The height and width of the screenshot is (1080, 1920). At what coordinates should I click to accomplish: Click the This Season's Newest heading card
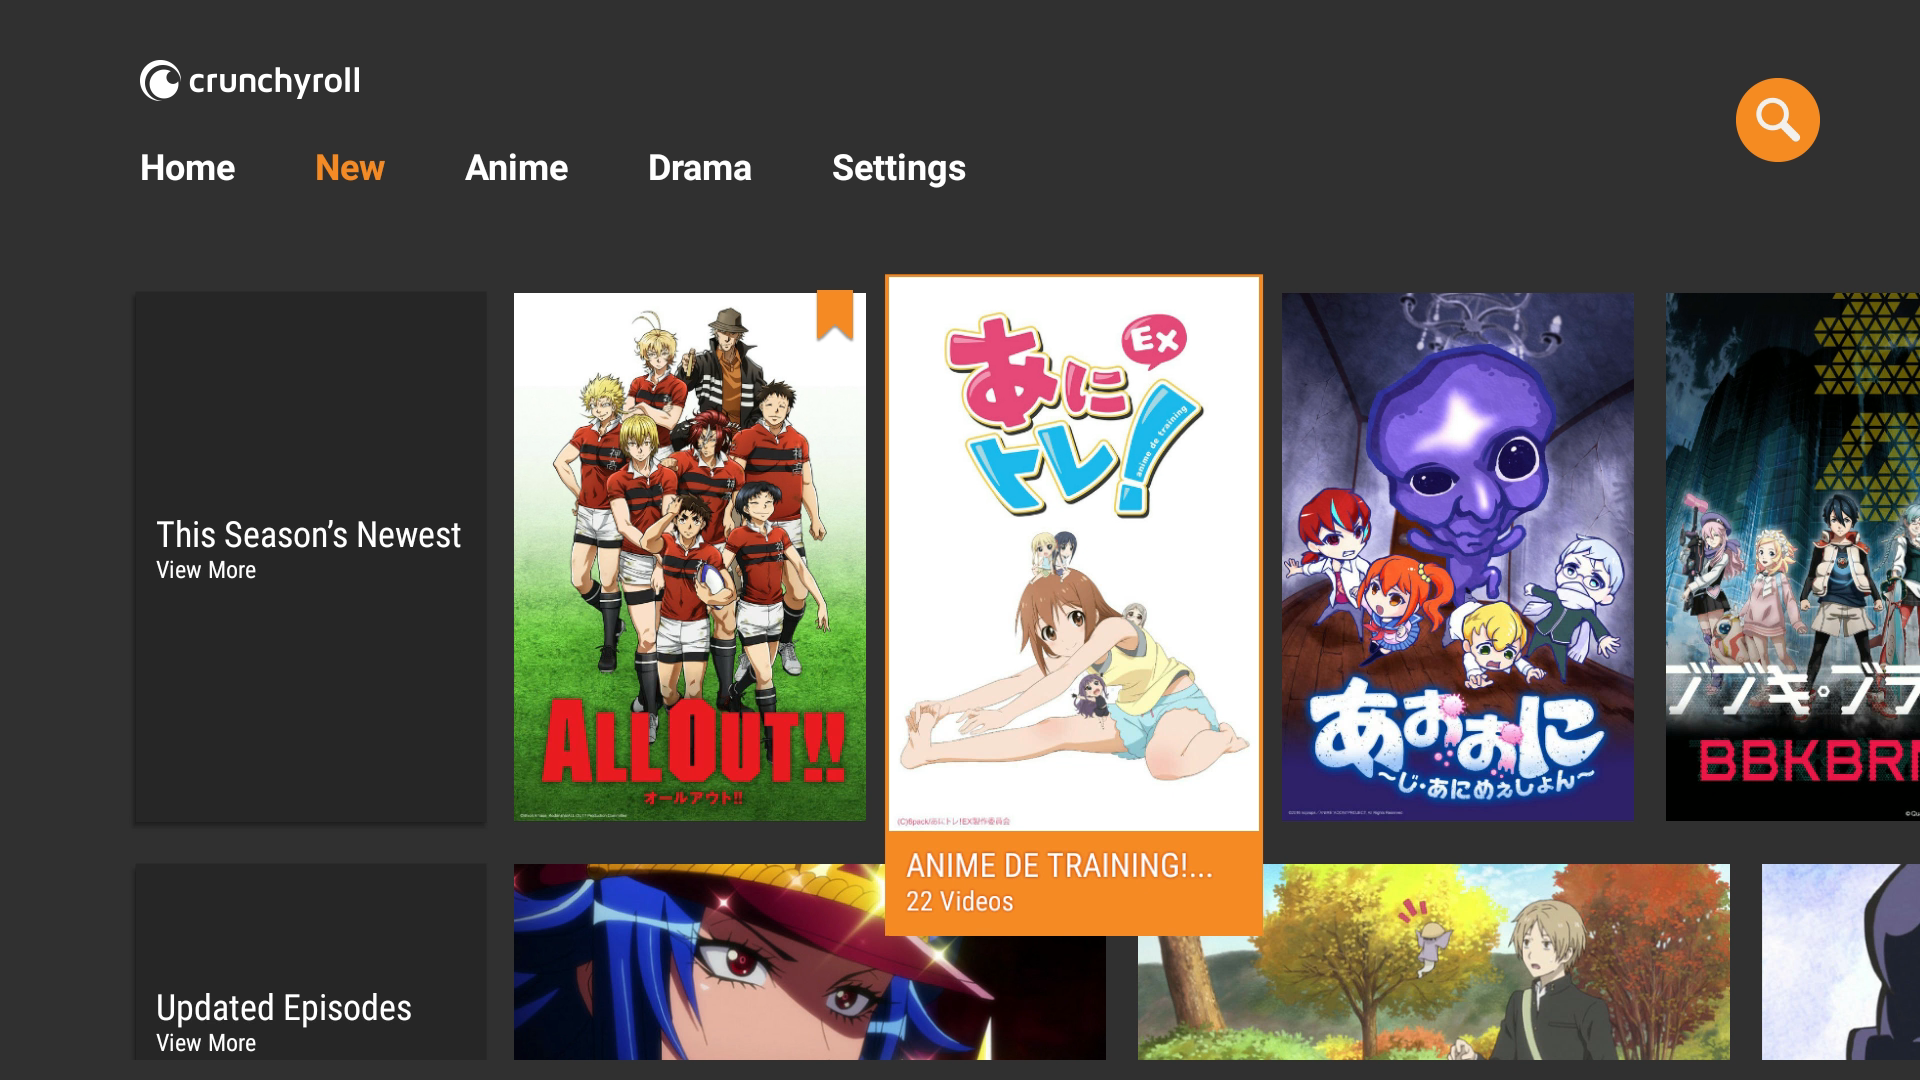point(310,557)
